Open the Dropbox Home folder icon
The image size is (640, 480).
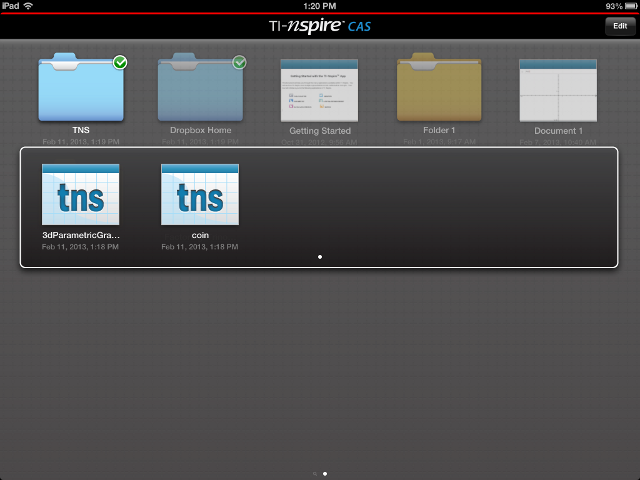pos(200,90)
